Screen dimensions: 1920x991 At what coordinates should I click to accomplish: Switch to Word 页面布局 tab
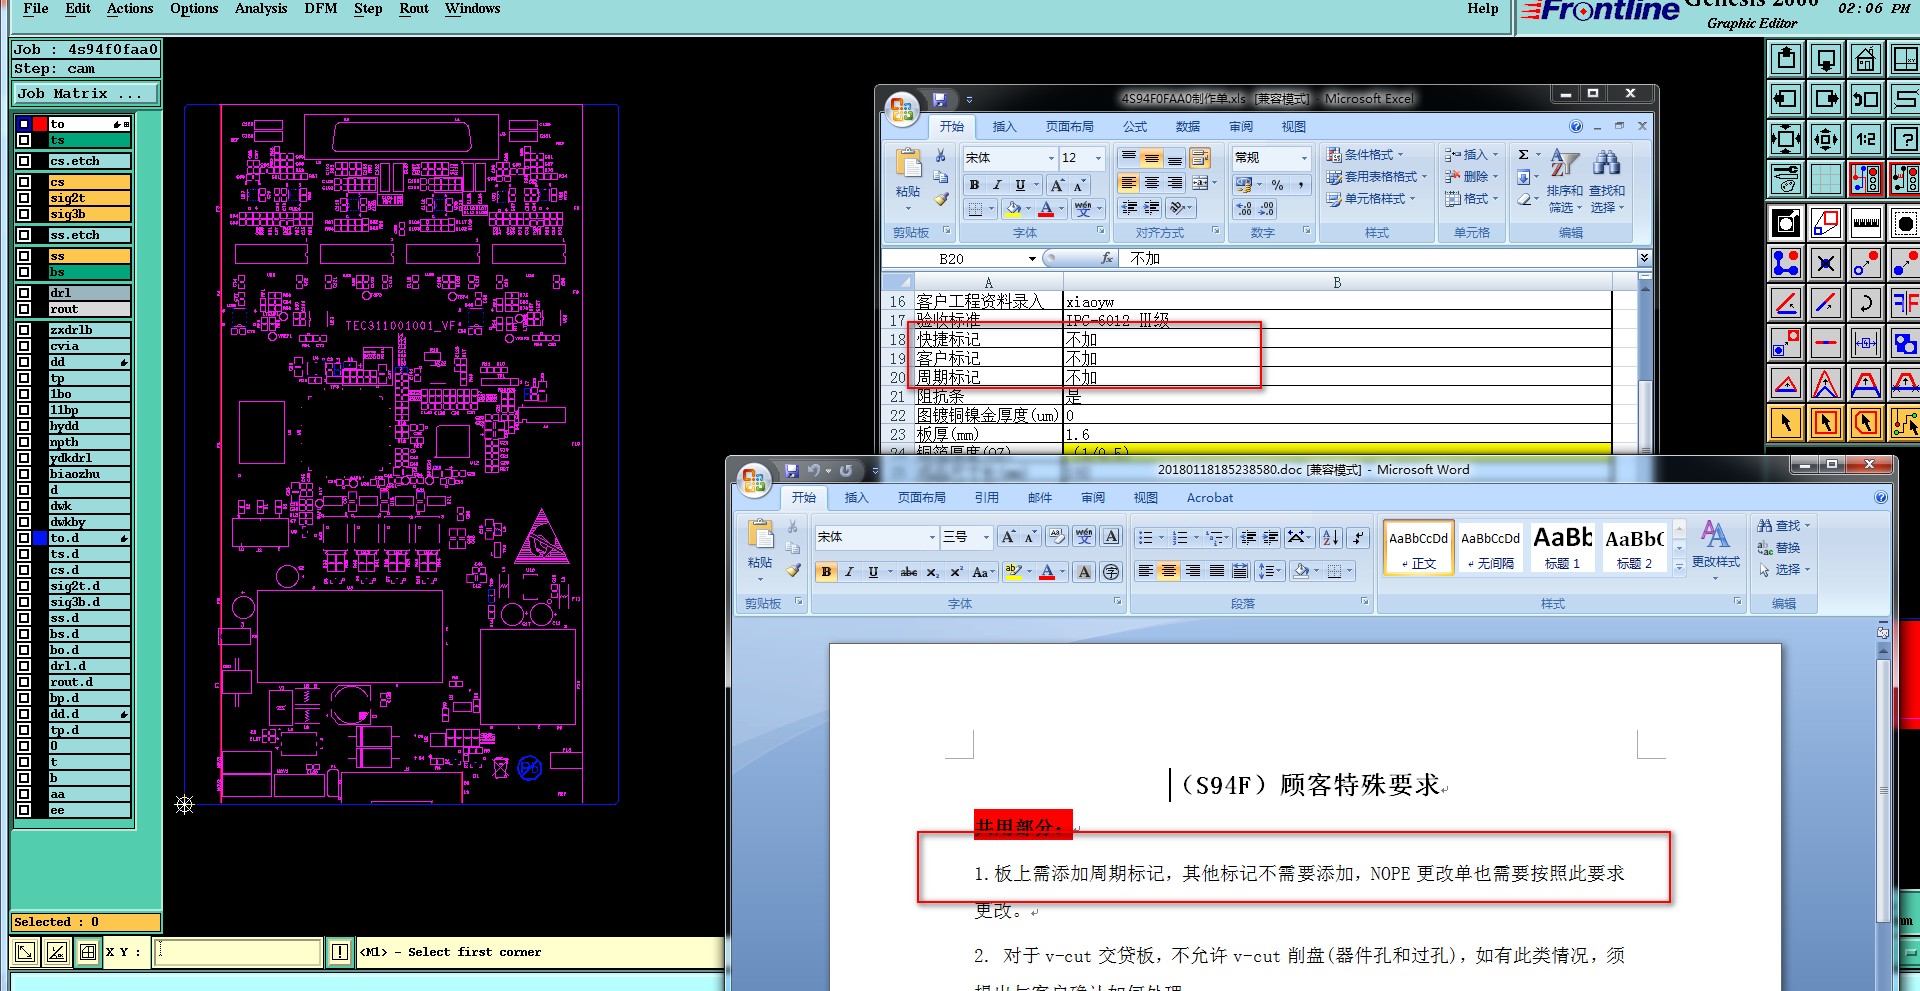(x=921, y=498)
